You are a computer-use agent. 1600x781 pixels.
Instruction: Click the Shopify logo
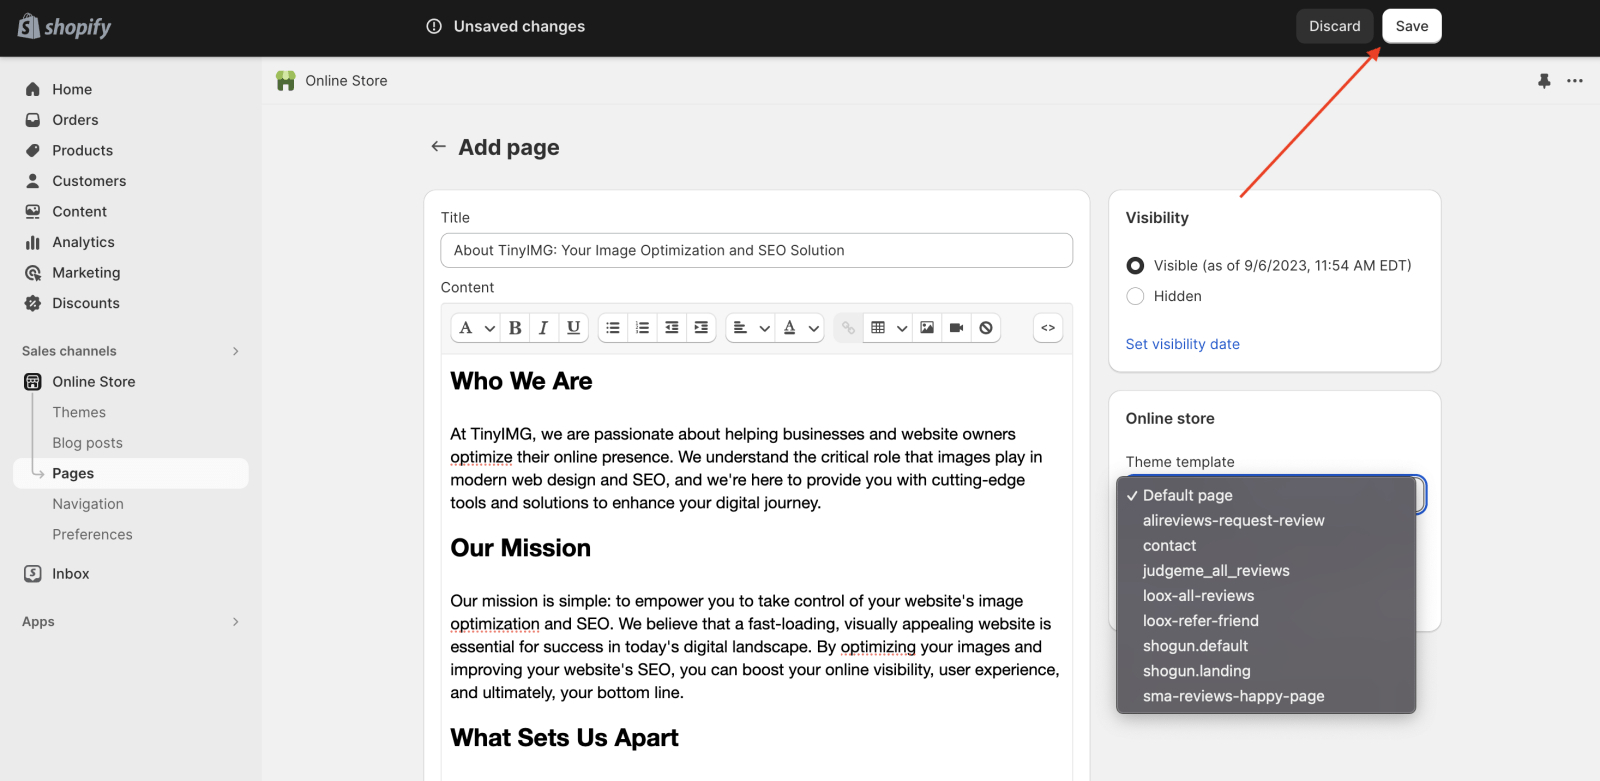pos(64,27)
